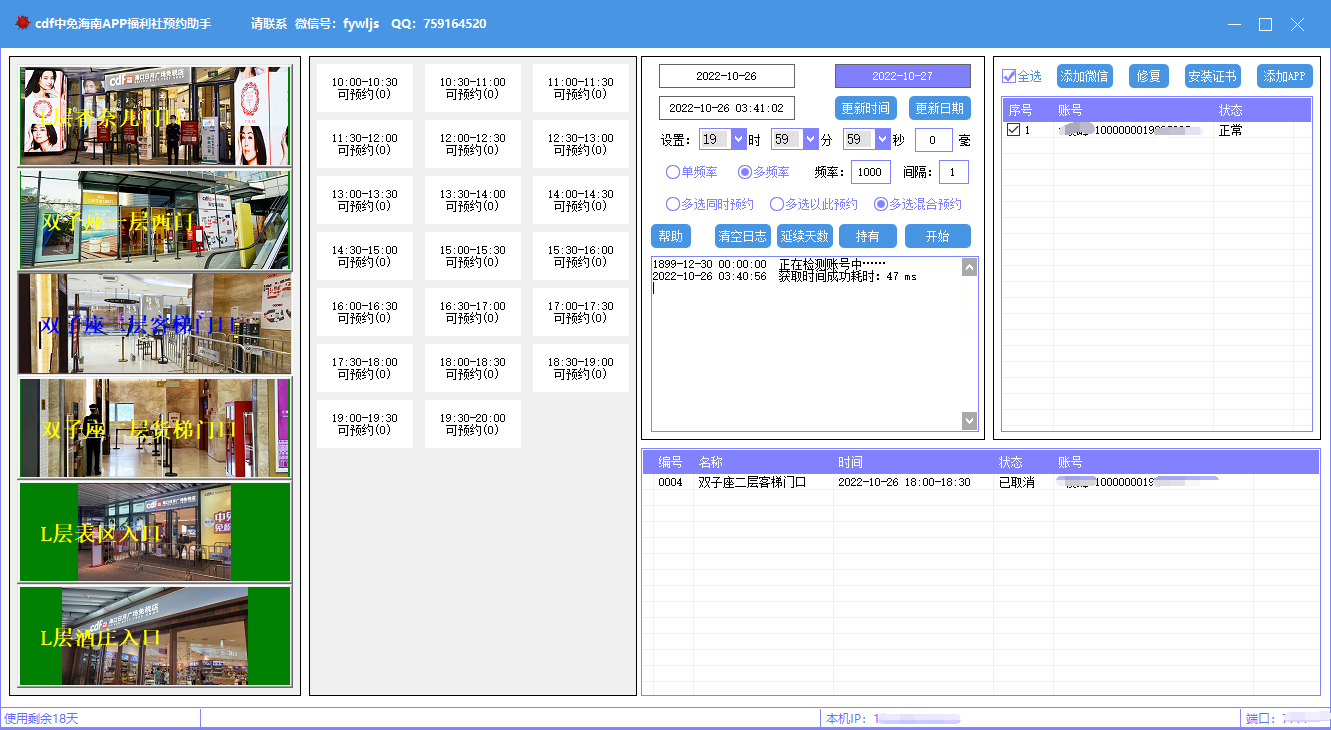Choose the 19:00-19:30 time slot
1331x730 pixels.
365,424
